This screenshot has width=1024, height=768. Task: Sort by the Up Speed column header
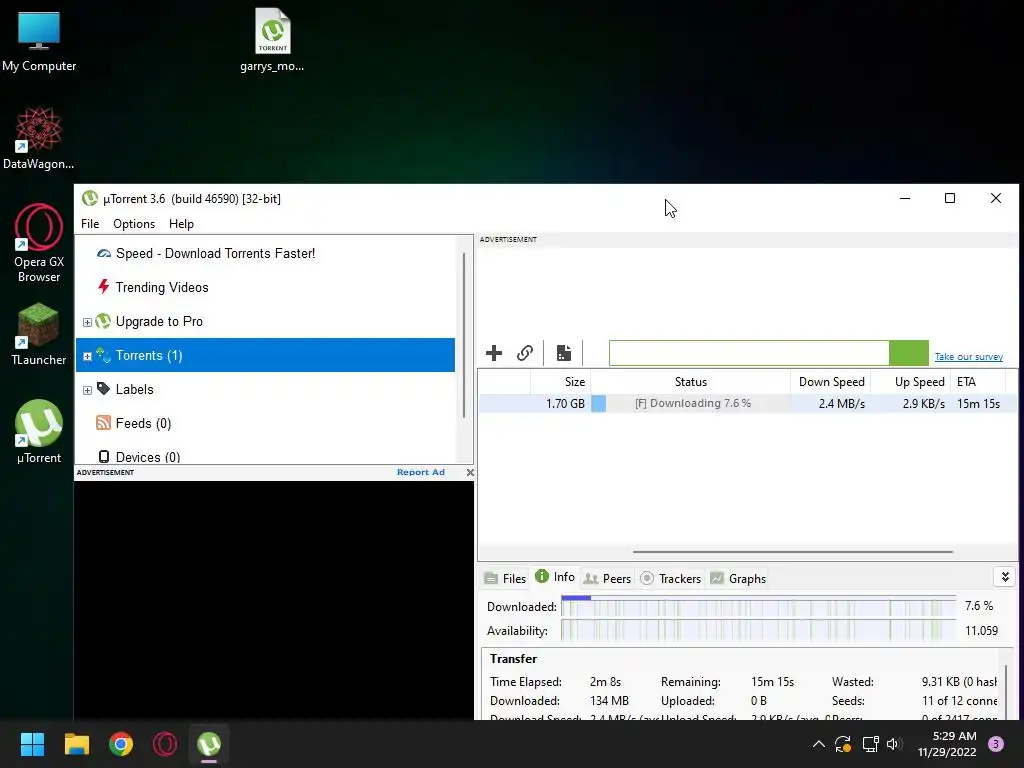(x=910, y=382)
